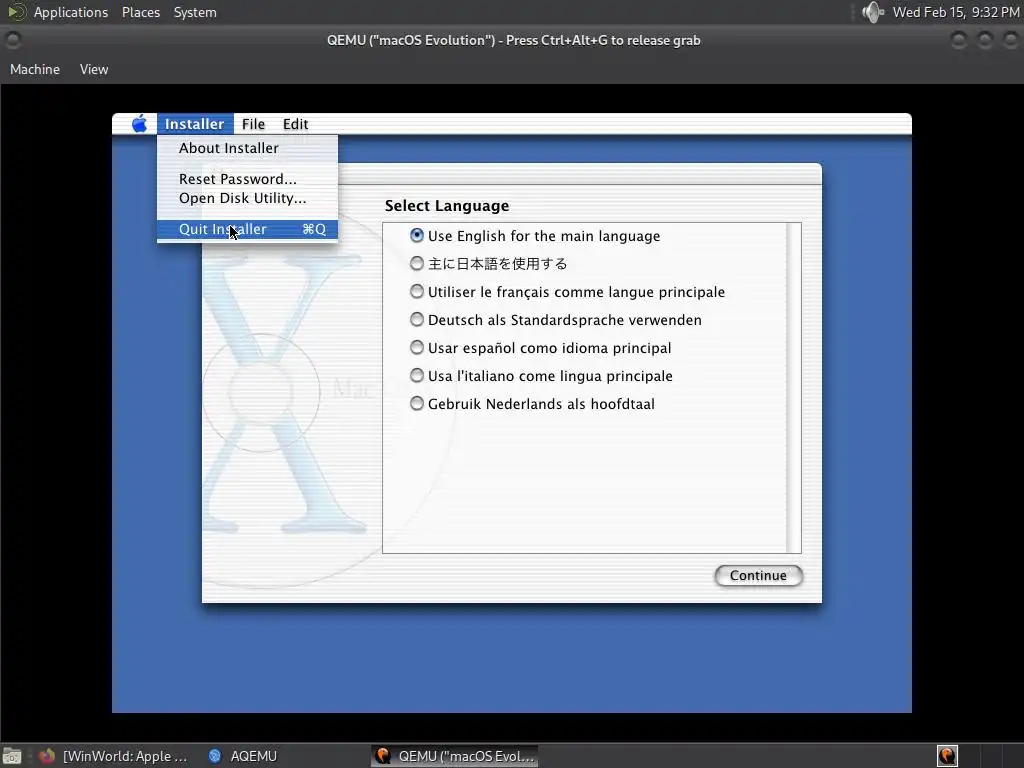The image size is (1024, 768).
Task: Click the show desktop icon in taskbar
Action: point(12,756)
